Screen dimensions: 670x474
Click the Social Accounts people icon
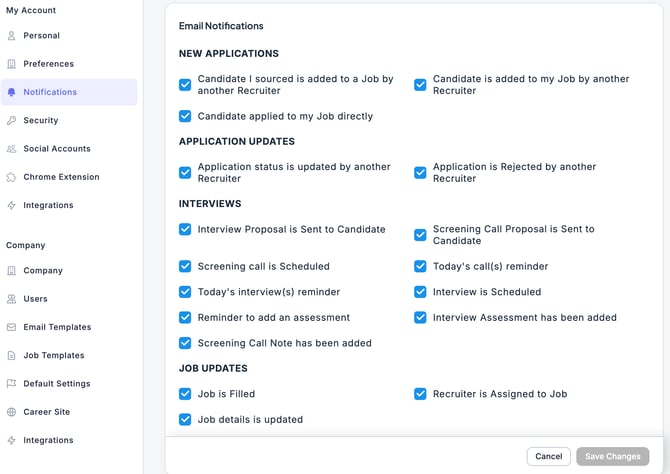pos(12,149)
